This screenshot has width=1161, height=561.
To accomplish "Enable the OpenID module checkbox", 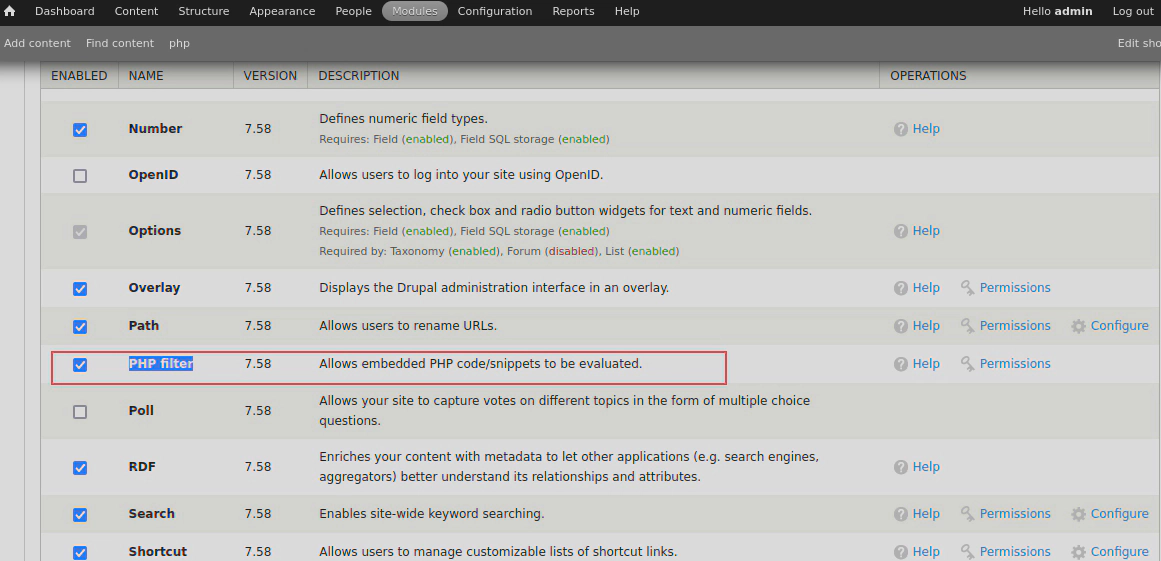I will coord(80,176).
